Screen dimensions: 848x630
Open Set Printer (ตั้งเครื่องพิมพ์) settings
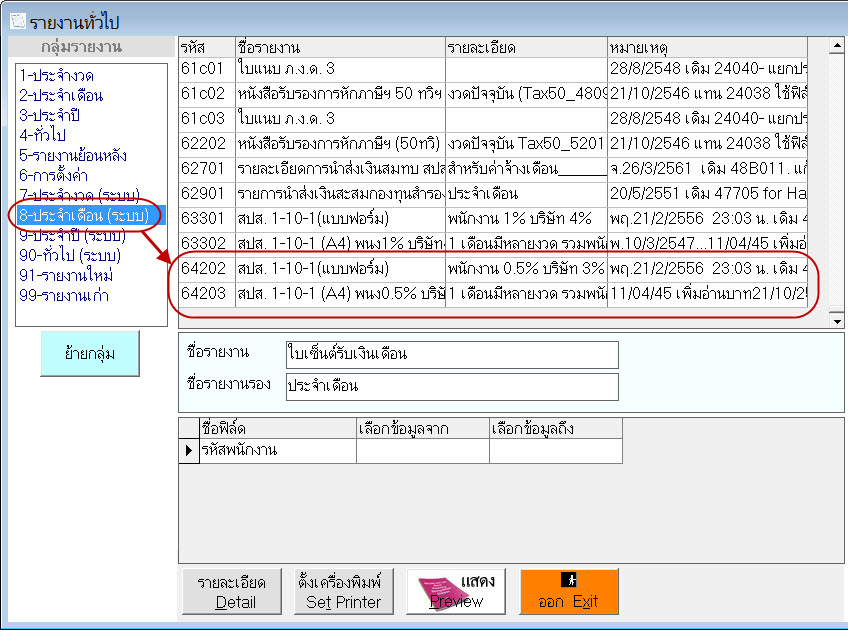[339, 590]
